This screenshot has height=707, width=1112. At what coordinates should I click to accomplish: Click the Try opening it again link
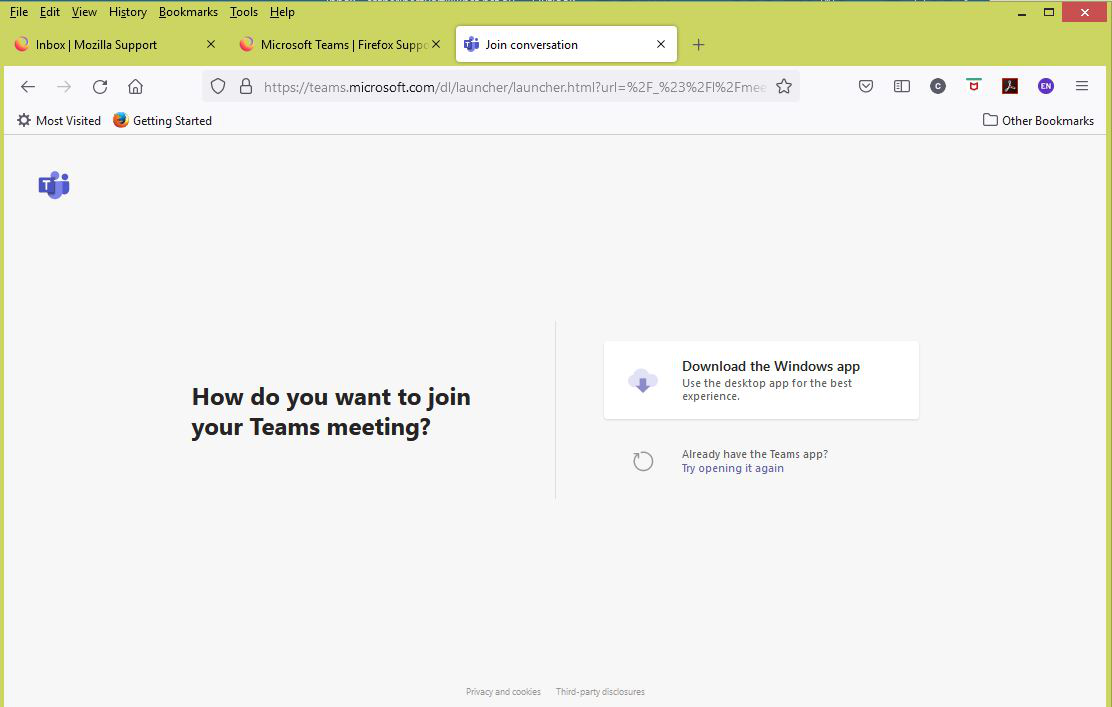point(732,468)
